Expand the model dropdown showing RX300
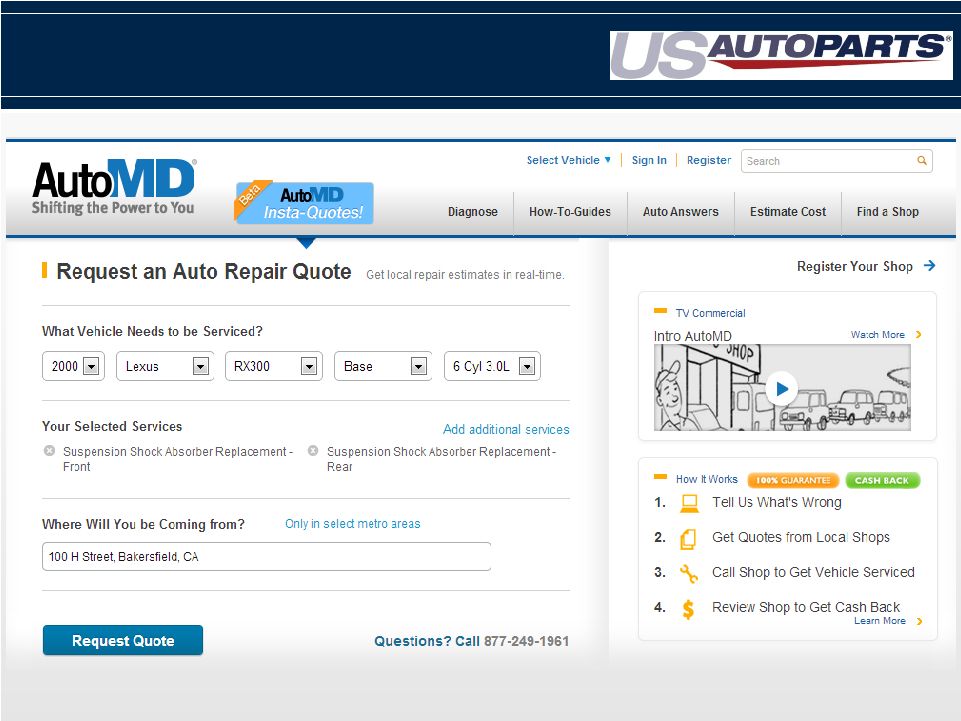This screenshot has width=961, height=721. coord(309,367)
